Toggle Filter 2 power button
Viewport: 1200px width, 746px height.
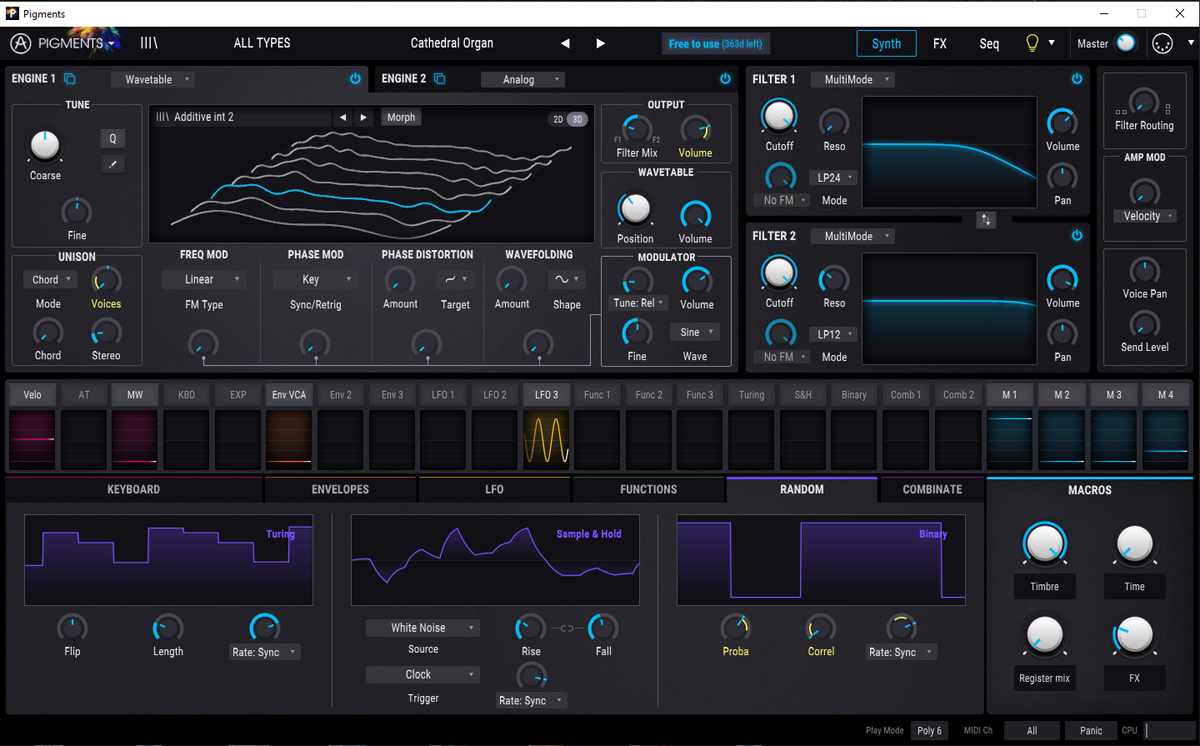tap(1077, 236)
